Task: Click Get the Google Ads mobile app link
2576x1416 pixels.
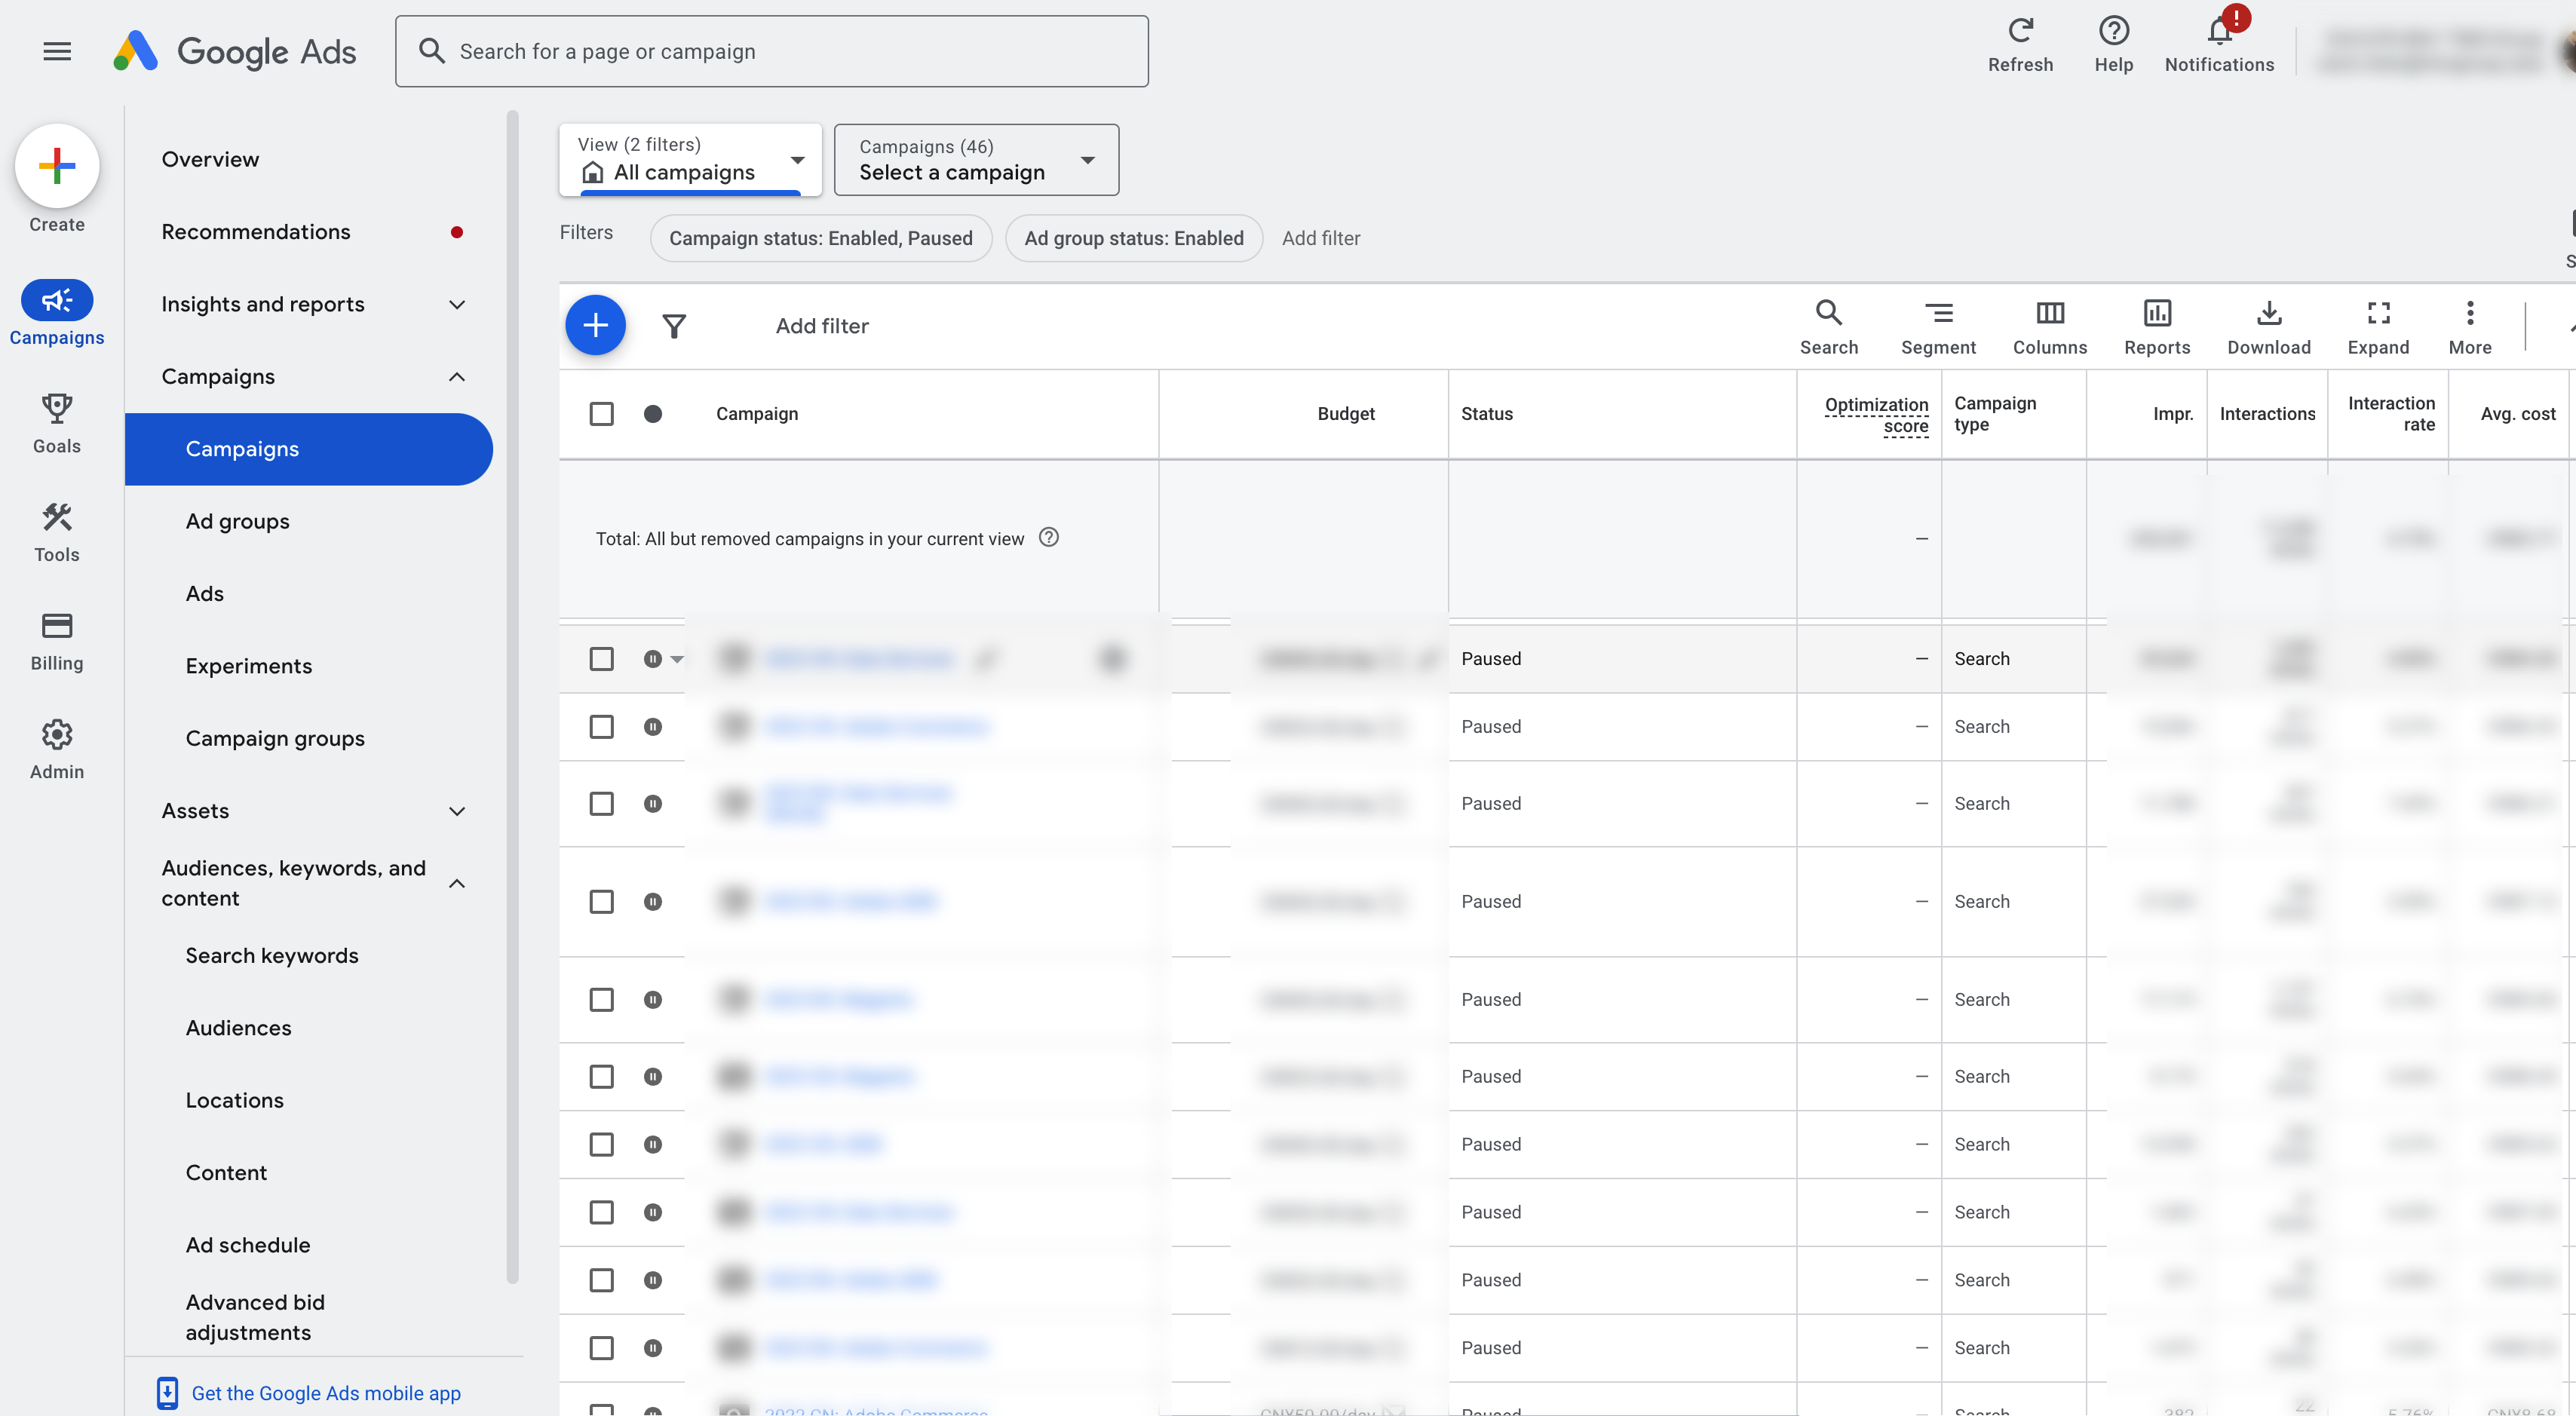Action: (325, 1393)
